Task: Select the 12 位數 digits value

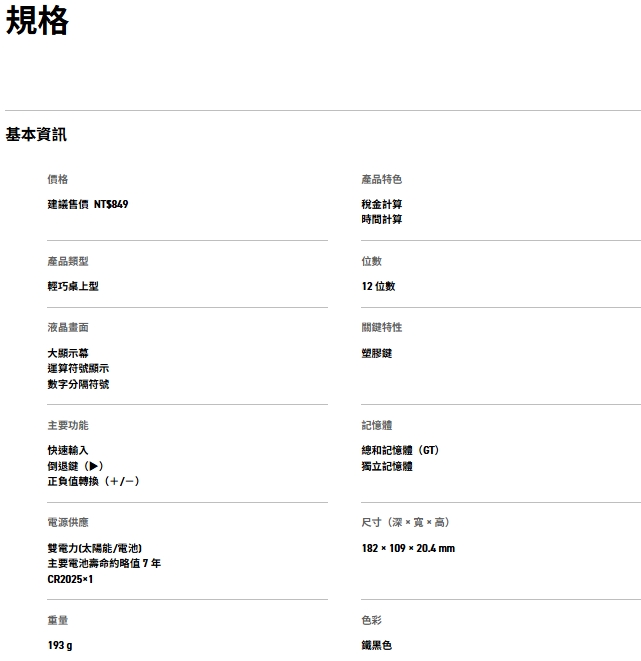Action: [379, 286]
